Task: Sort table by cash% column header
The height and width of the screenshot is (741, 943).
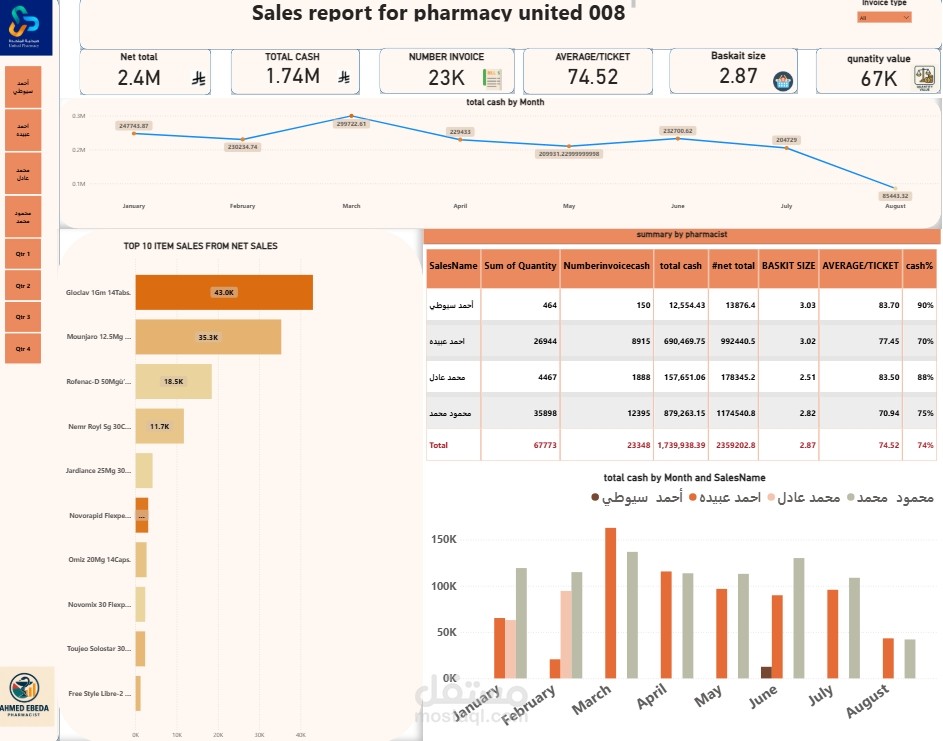Action: pyautogui.click(x=919, y=266)
